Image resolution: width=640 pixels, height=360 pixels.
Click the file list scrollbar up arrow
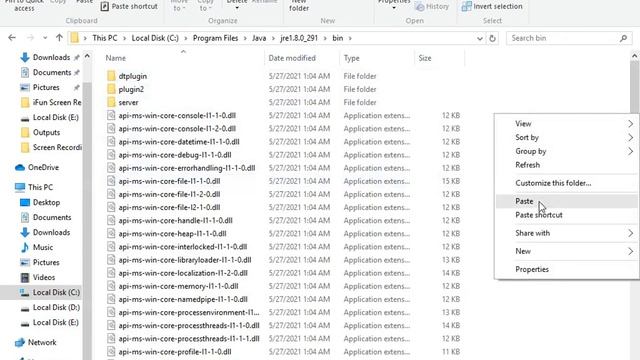tap(635, 56)
